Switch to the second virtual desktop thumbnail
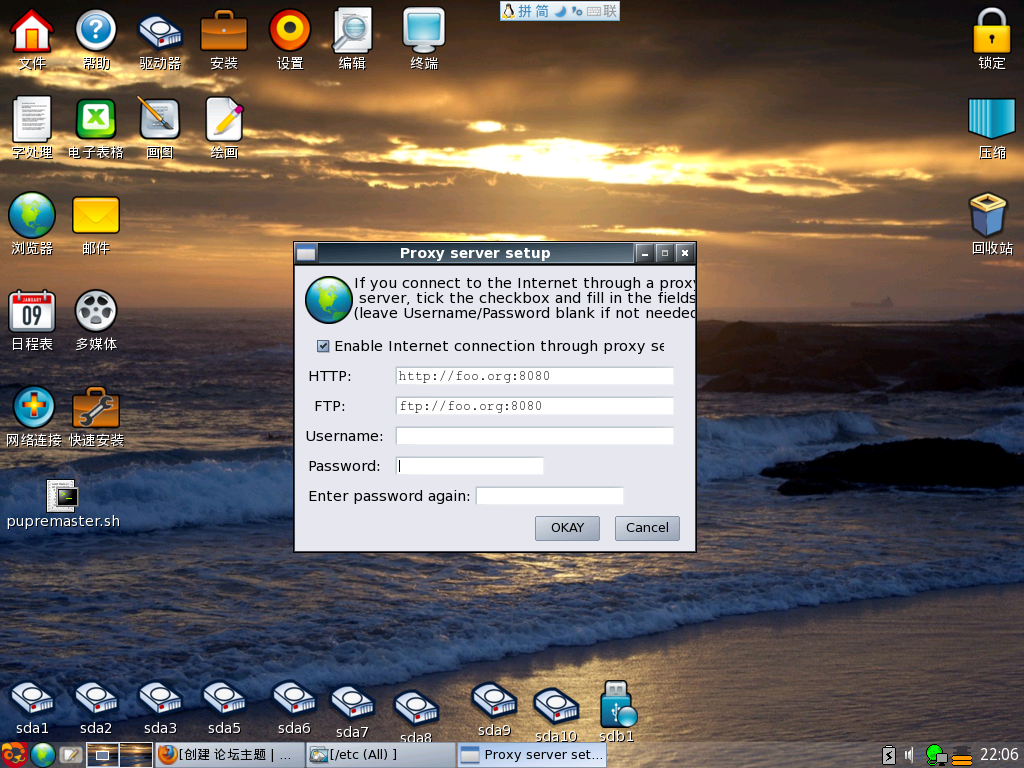The image size is (1024, 768). coord(136,755)
